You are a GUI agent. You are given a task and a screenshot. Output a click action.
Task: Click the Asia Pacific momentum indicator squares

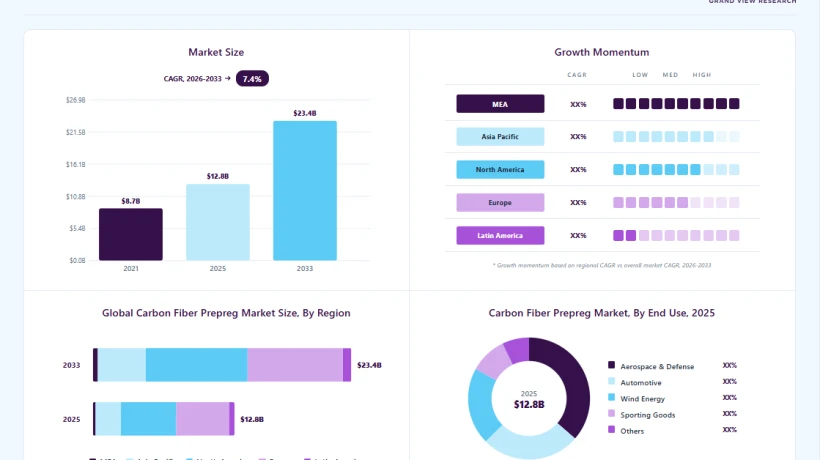point(676,136)
